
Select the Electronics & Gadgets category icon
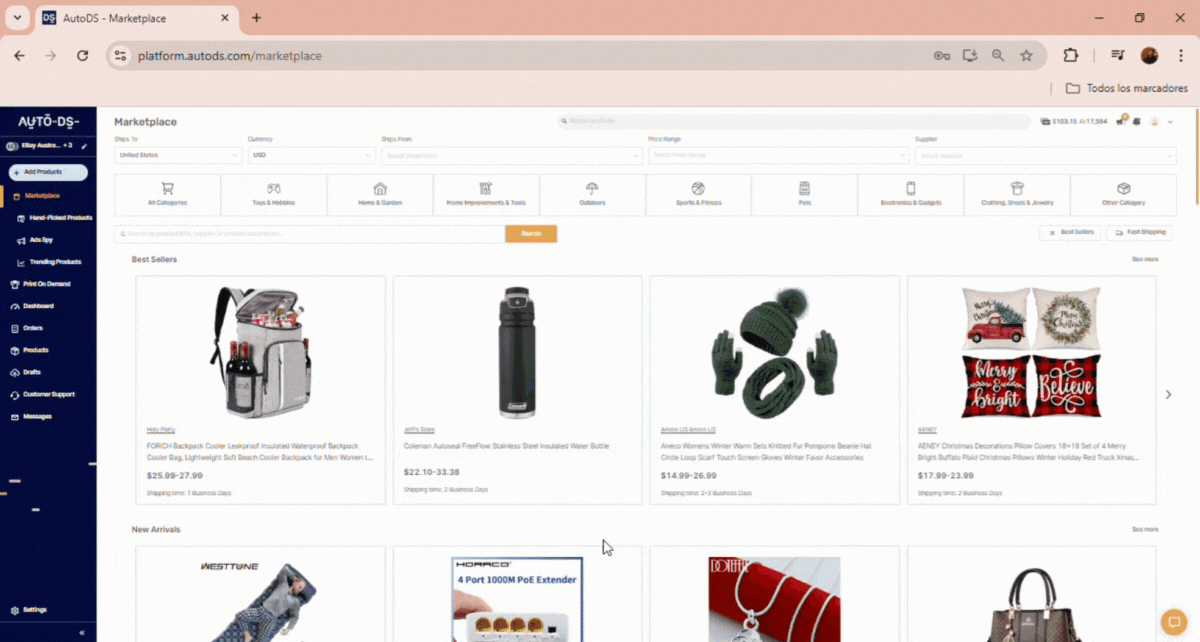pos(910,194)
